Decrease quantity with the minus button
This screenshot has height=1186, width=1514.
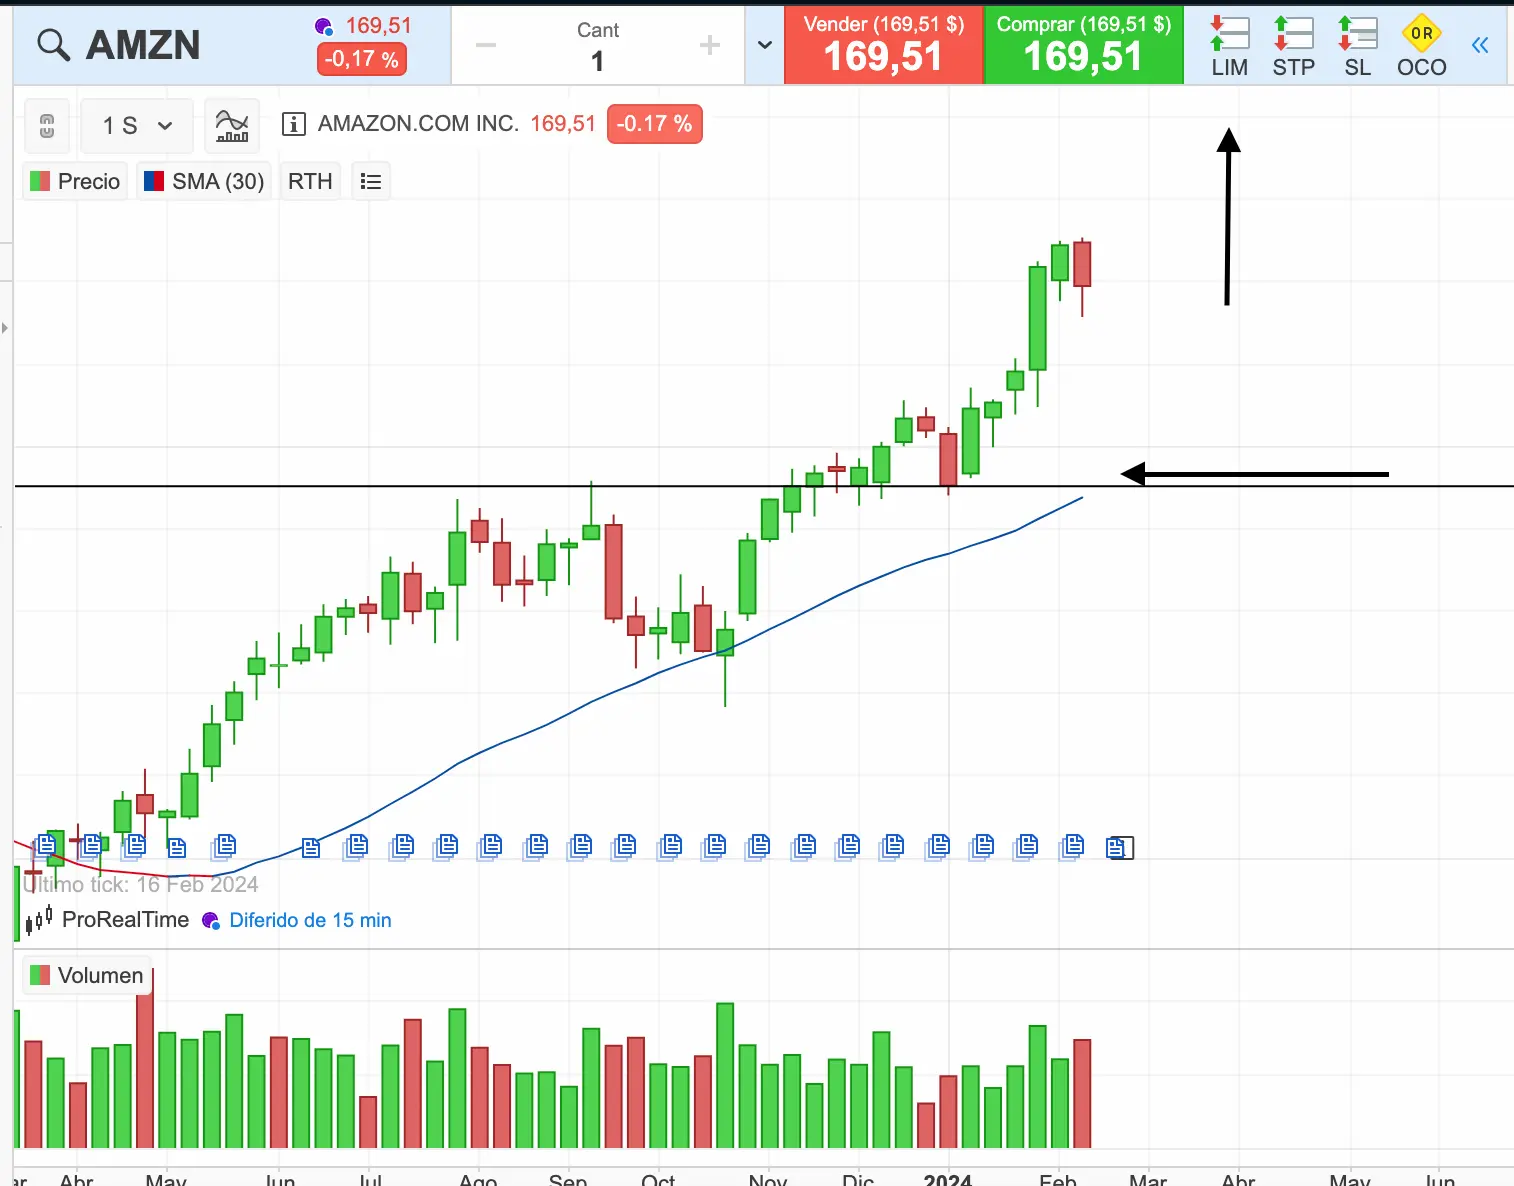click(x=486, y=45)
